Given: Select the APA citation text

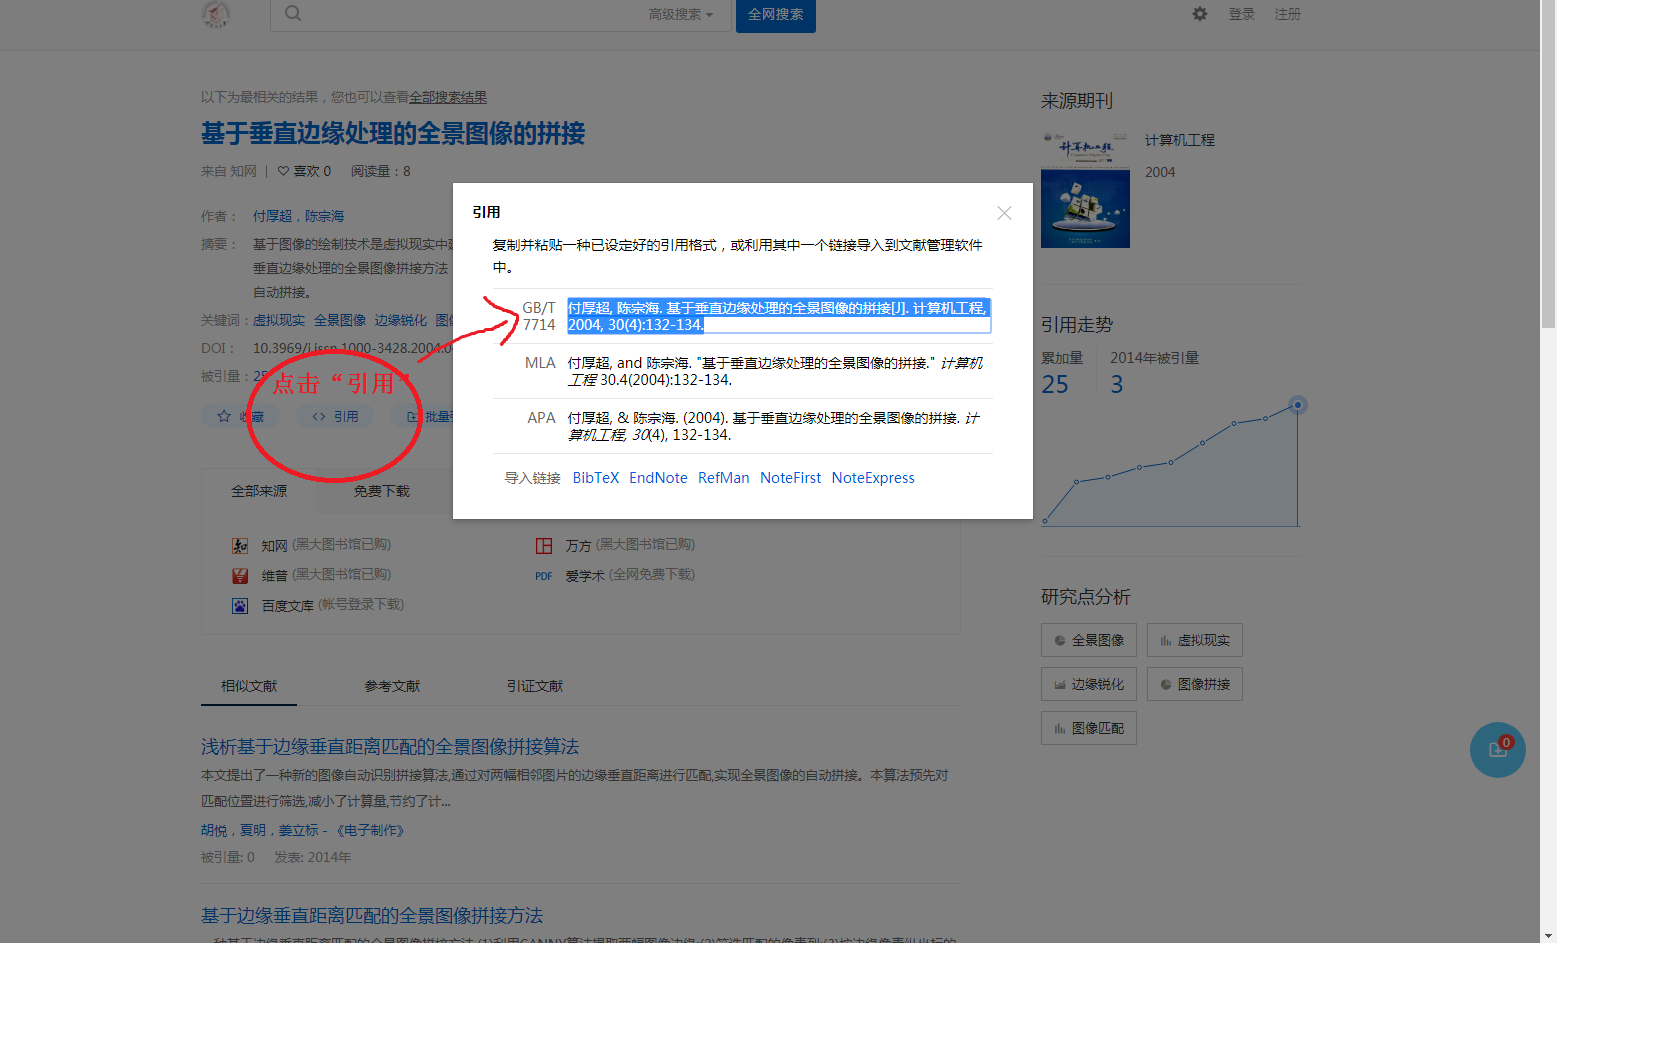Looking at the screenshot, I should pyautogui.click(x=774, y=426).
